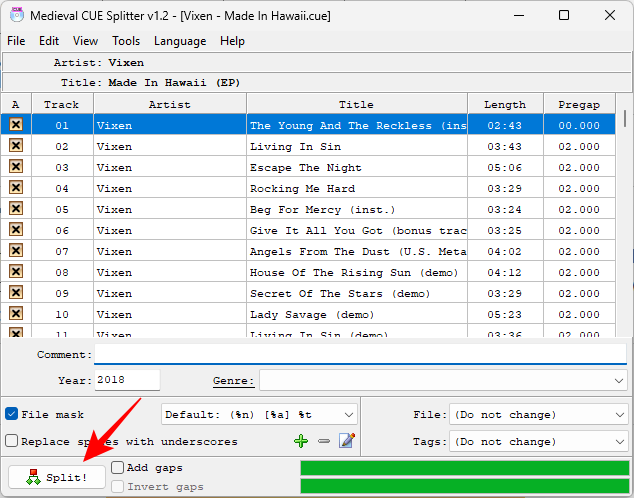Add a file mask with plus icon
Image resolution: width=634 pixels, height=498 pixels.
pyautogui.click(x=301, y=441)
